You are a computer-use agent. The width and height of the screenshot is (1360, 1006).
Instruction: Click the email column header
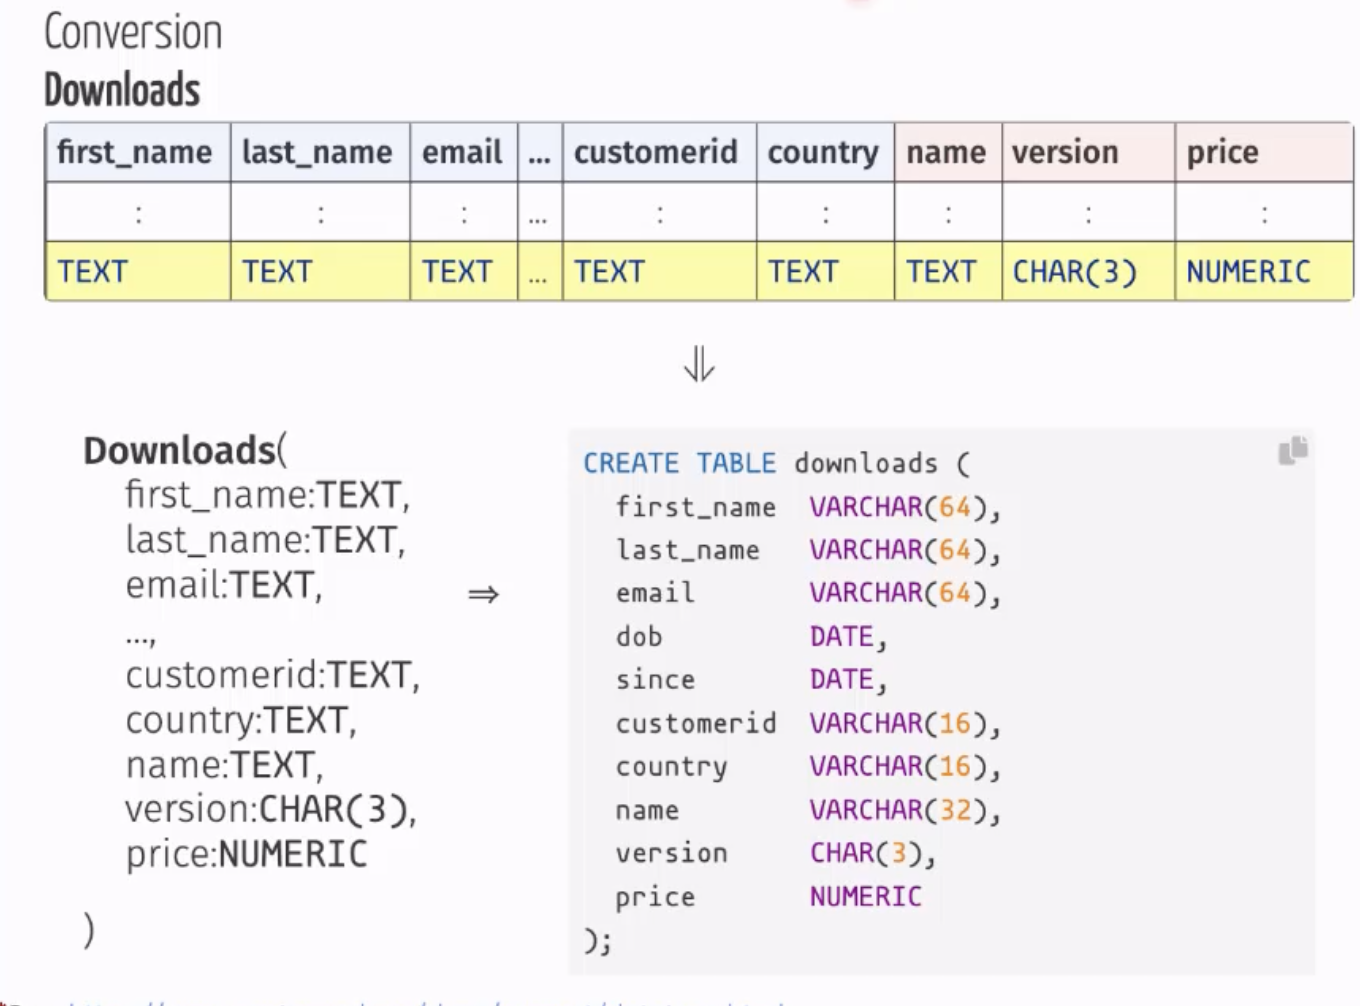[462, 152]
